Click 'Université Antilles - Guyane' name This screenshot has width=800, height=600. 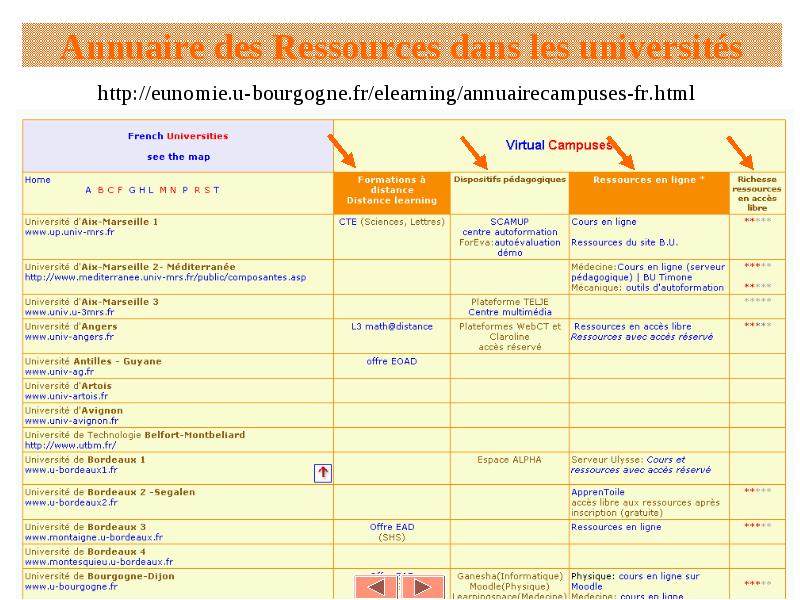[x=93, y=362]
